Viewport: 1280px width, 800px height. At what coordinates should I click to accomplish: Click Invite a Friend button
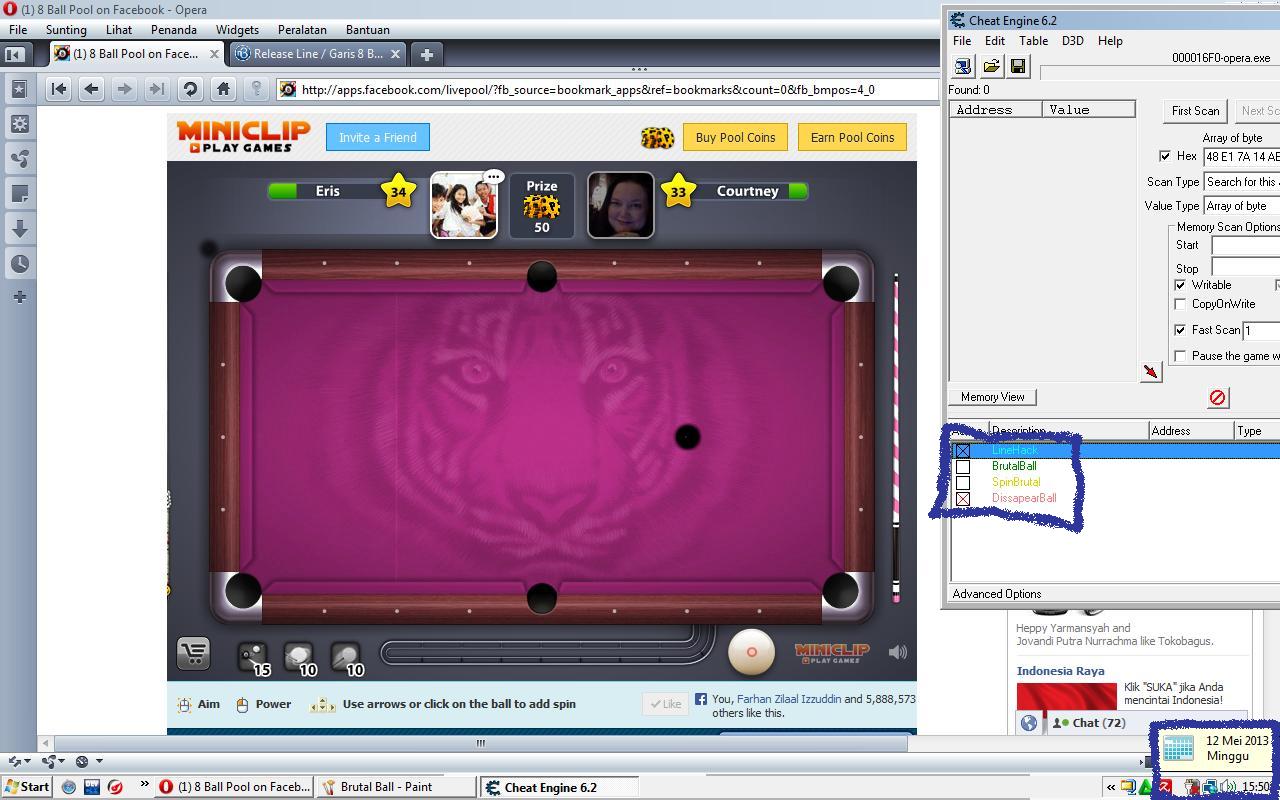378,137
